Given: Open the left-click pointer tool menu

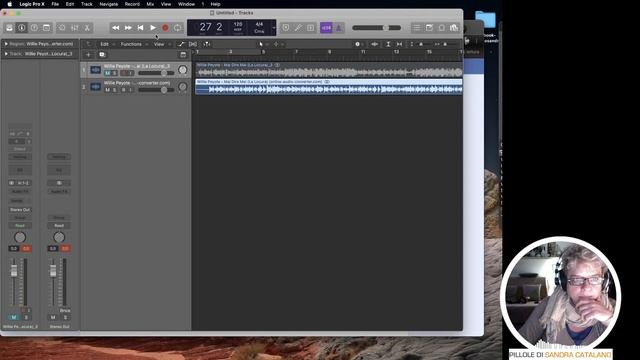Looking at the screenshot, I should pyautogui.click(x=262, y=44).
